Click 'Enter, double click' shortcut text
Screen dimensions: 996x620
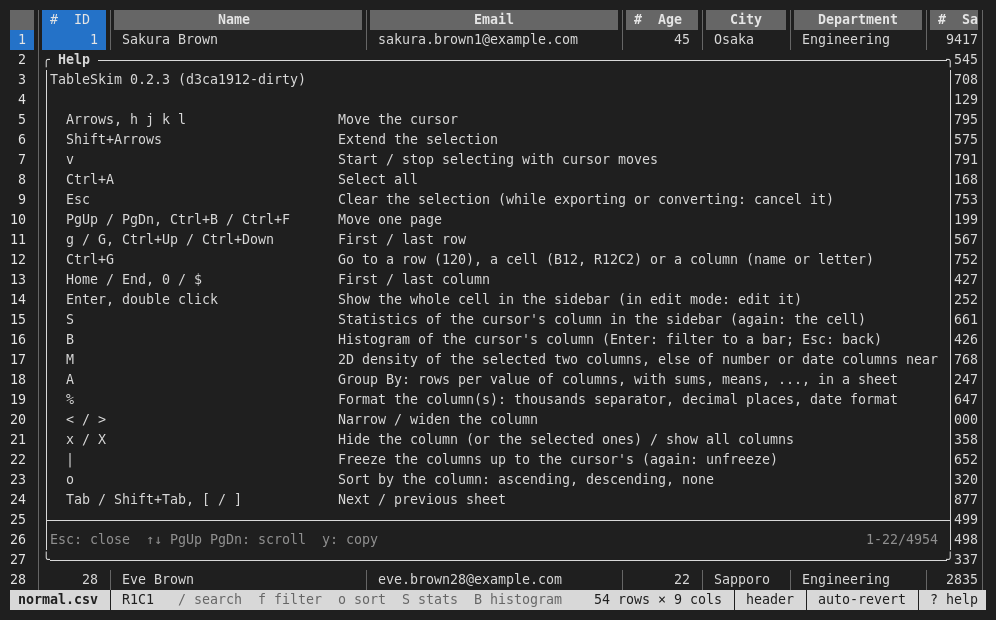point(142,299)
